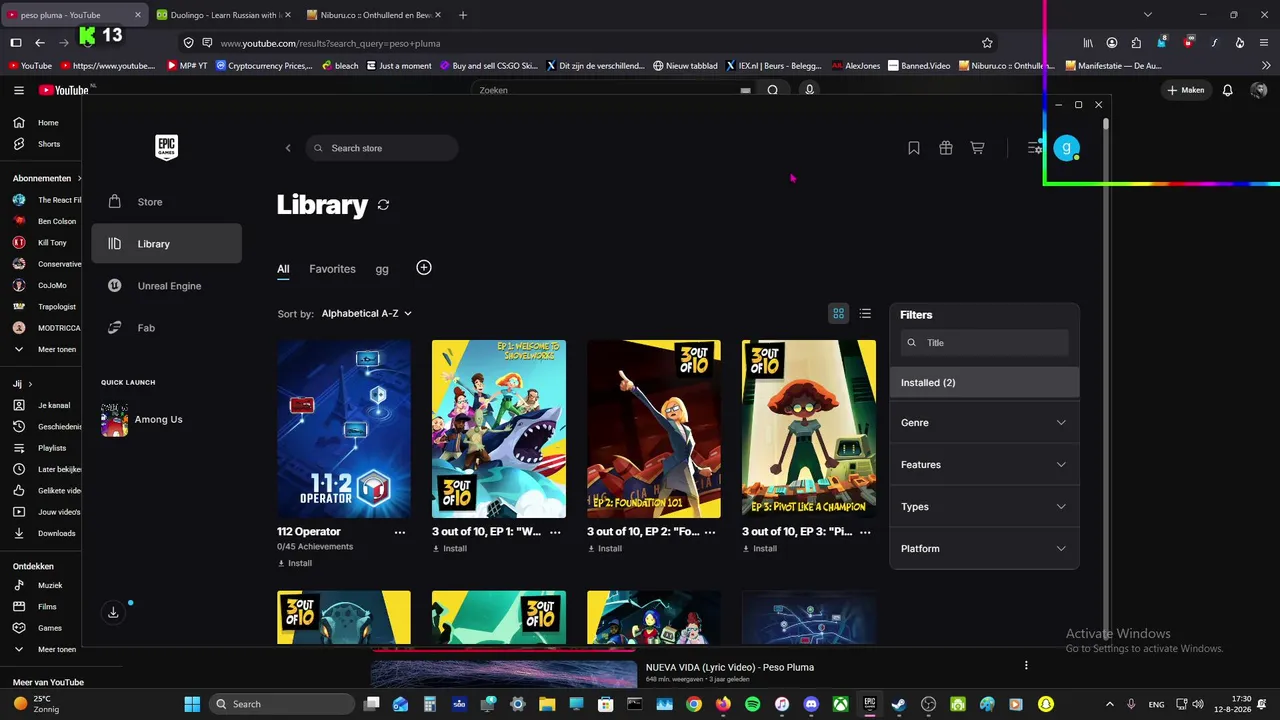Select the Favorites library tab
The image size is (1280, 720).
(332, 269)
